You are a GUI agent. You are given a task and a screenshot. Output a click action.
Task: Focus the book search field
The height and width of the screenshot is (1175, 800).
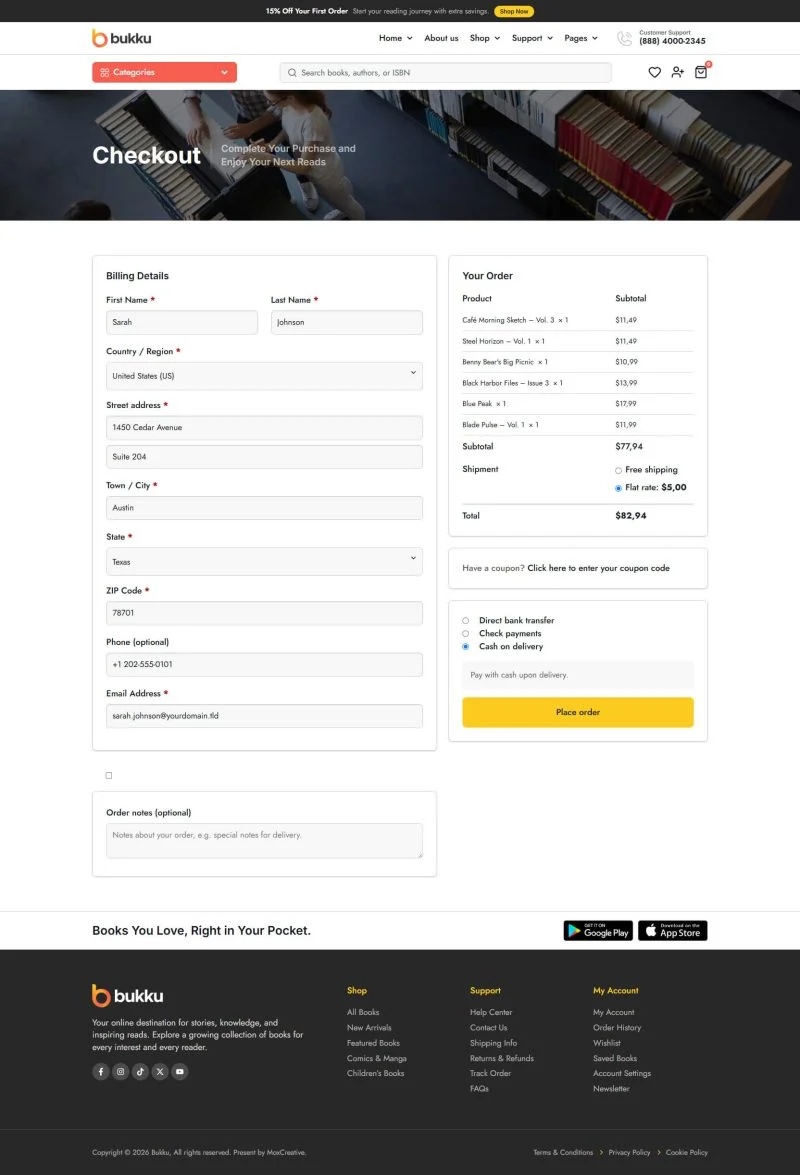pyautogui.click(x=446, y=73)
